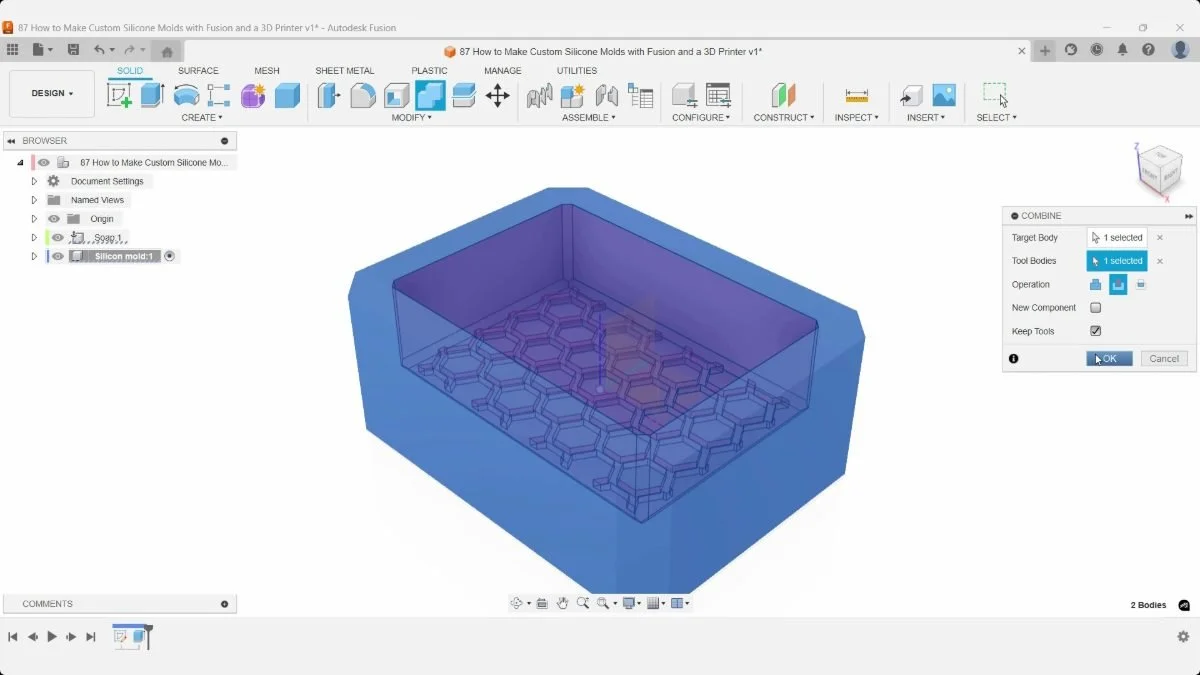Screen dimensions: 1200x675
Task: Click the Undo arrow
Action: (x=99, y=50)
